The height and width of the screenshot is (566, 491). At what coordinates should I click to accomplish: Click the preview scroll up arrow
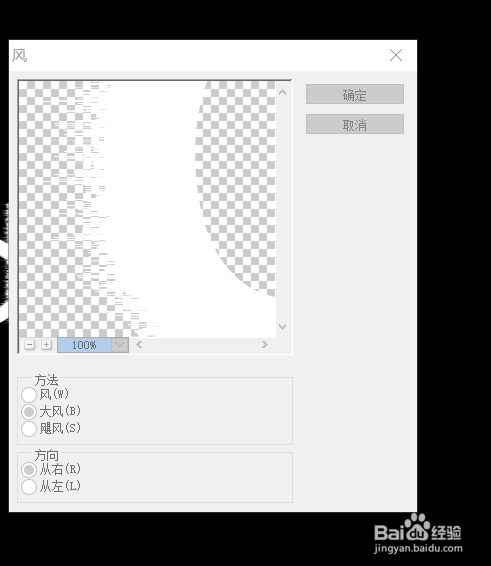[x=283, y=92]
